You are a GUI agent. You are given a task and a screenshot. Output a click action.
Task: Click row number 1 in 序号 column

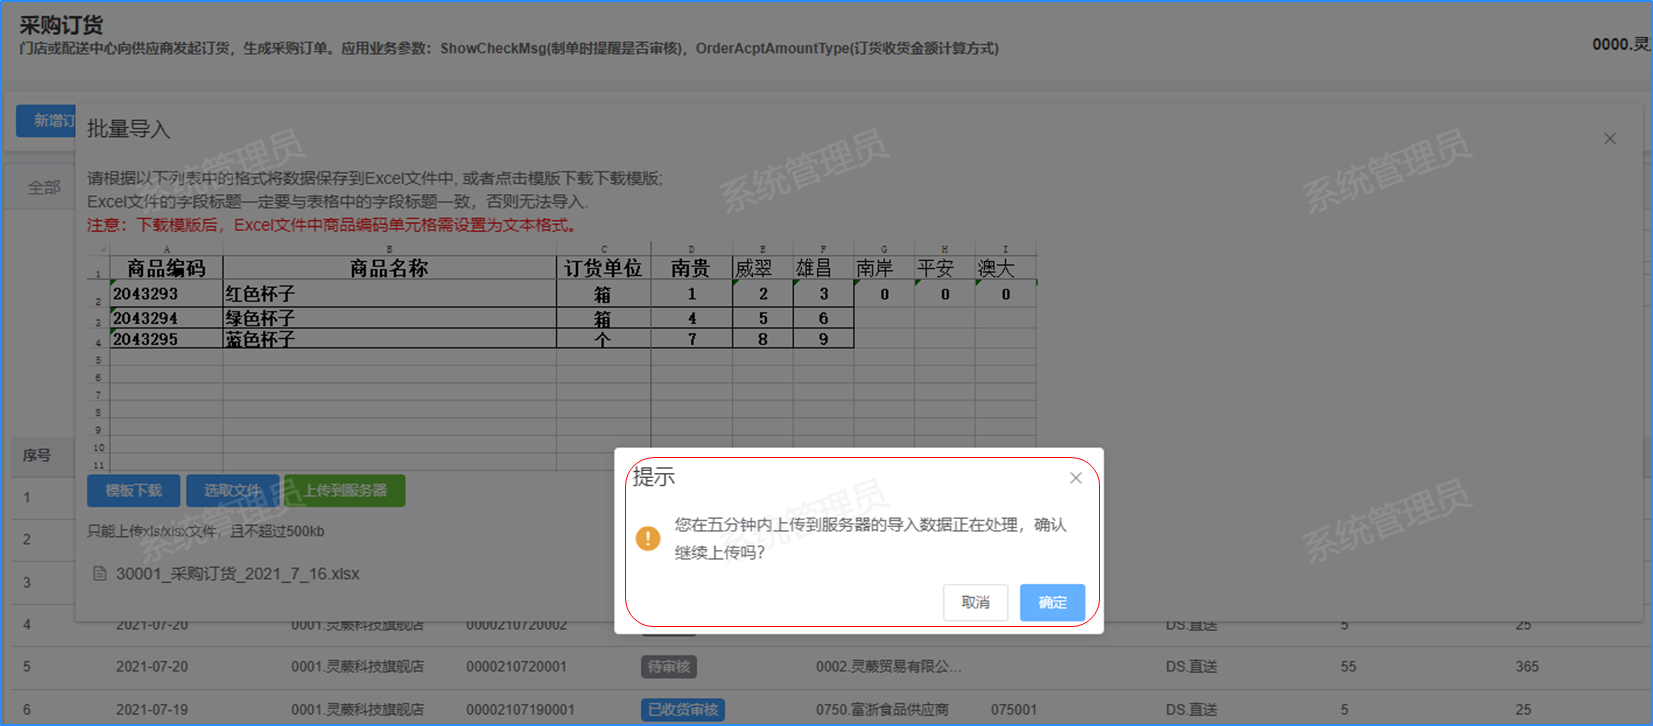27,497
